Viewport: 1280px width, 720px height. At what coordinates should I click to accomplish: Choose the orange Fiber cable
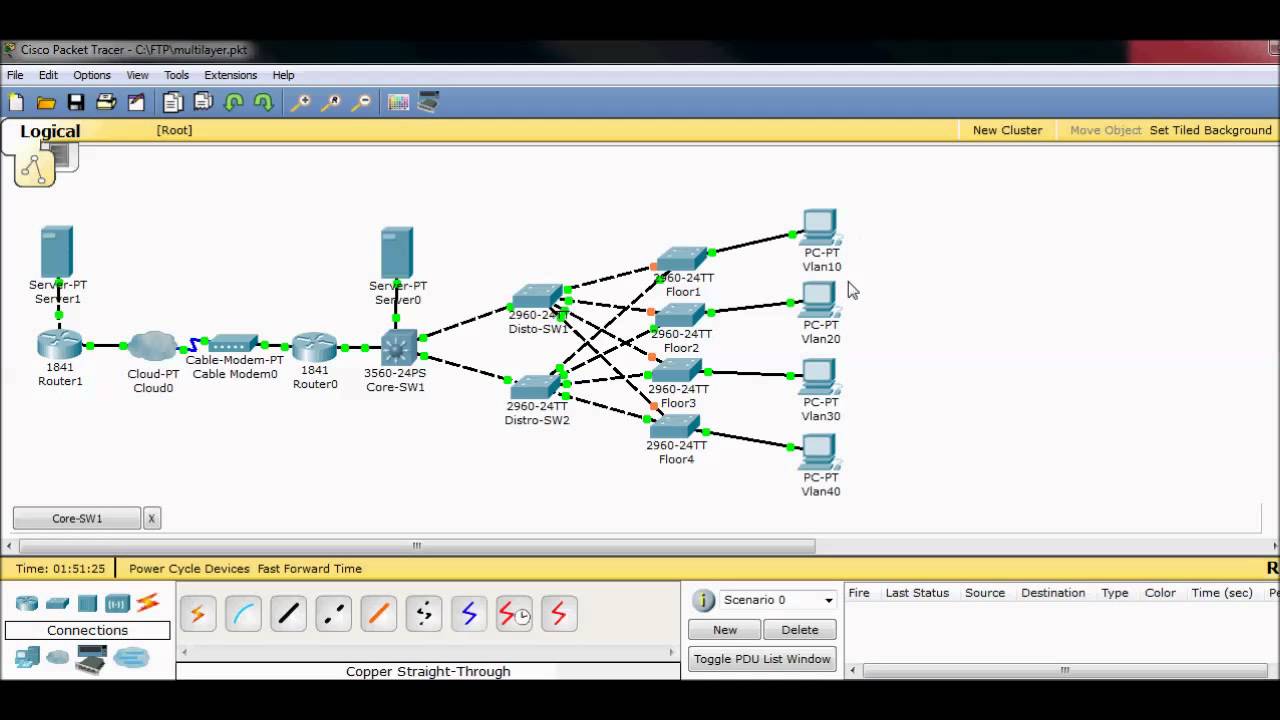pyautogui.click(x=378, y=613)
